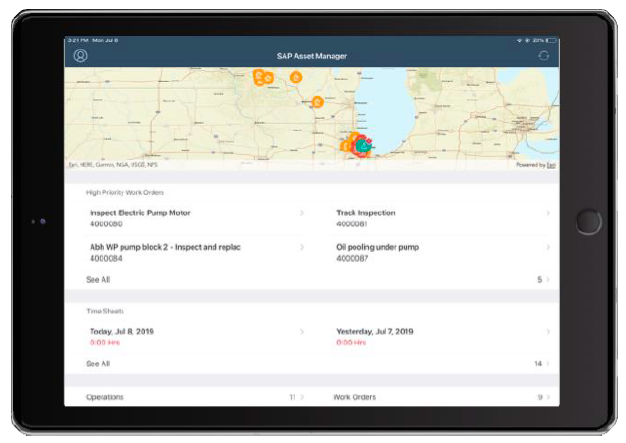The height and width of the screenshot is (443, 626).
Task: Expand chevron for Inspect Electric Pump Motor
Action: pyautogui.click(x=302, y=213)
